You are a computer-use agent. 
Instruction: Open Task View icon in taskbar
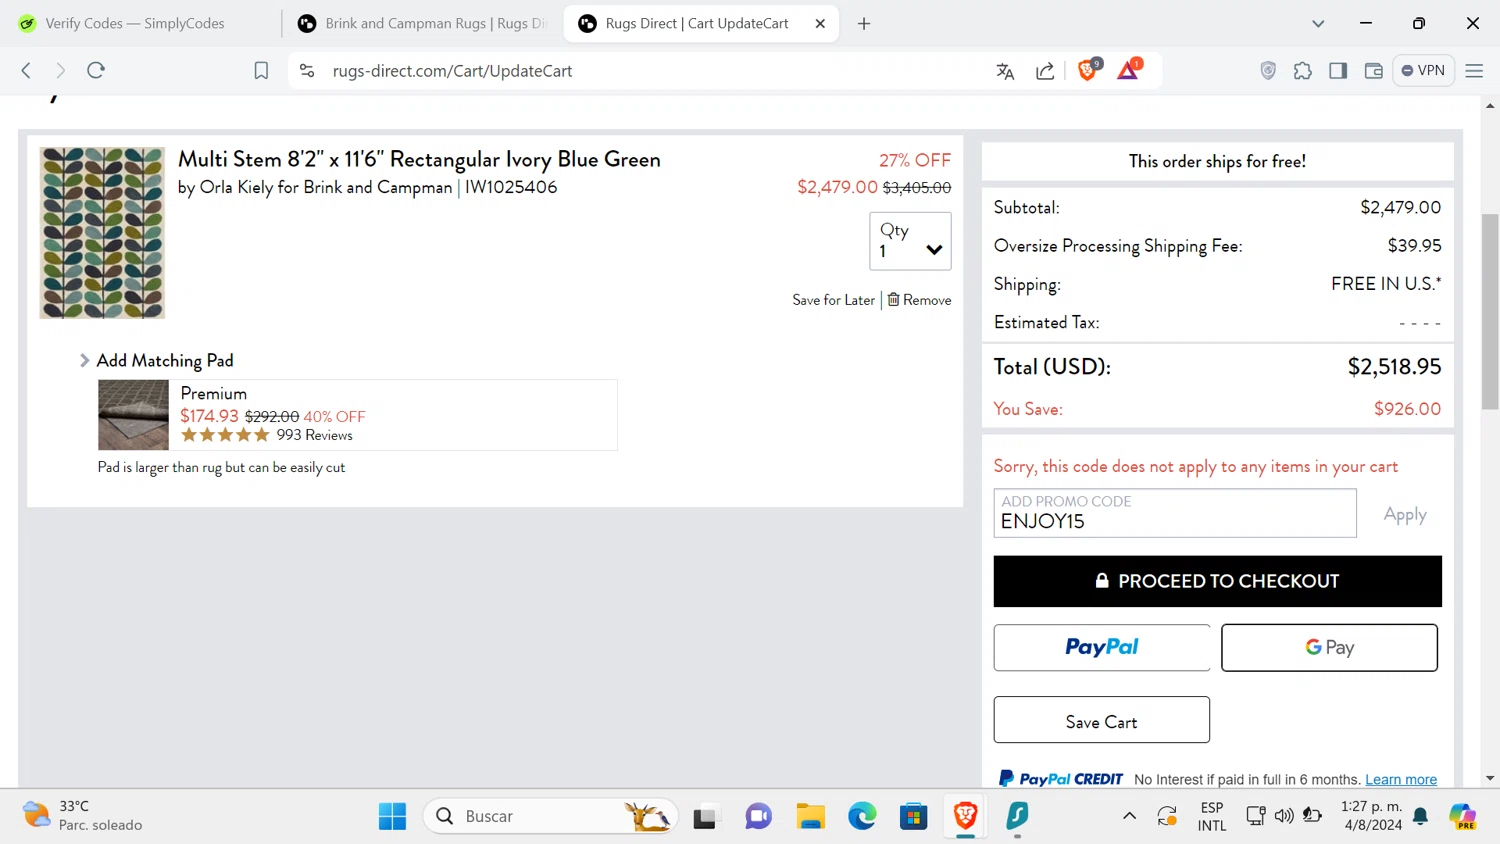tap(705, 816)
